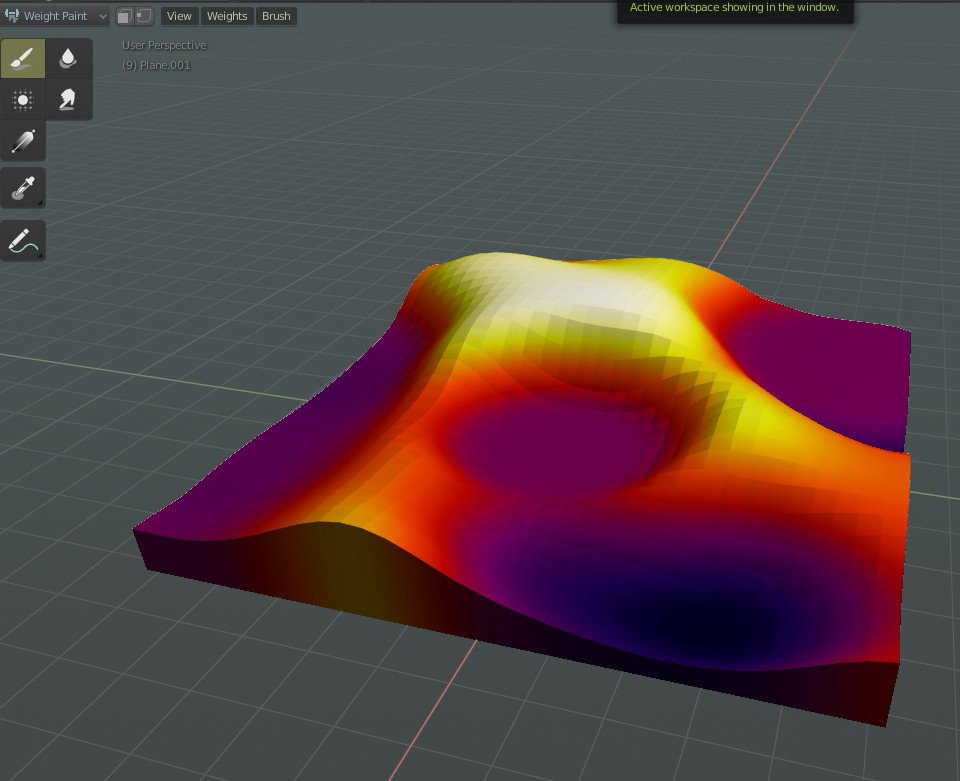Screen dimensions: 960x781
Task: Click the "User Perspective" viewport label
Action: [164, 45]
